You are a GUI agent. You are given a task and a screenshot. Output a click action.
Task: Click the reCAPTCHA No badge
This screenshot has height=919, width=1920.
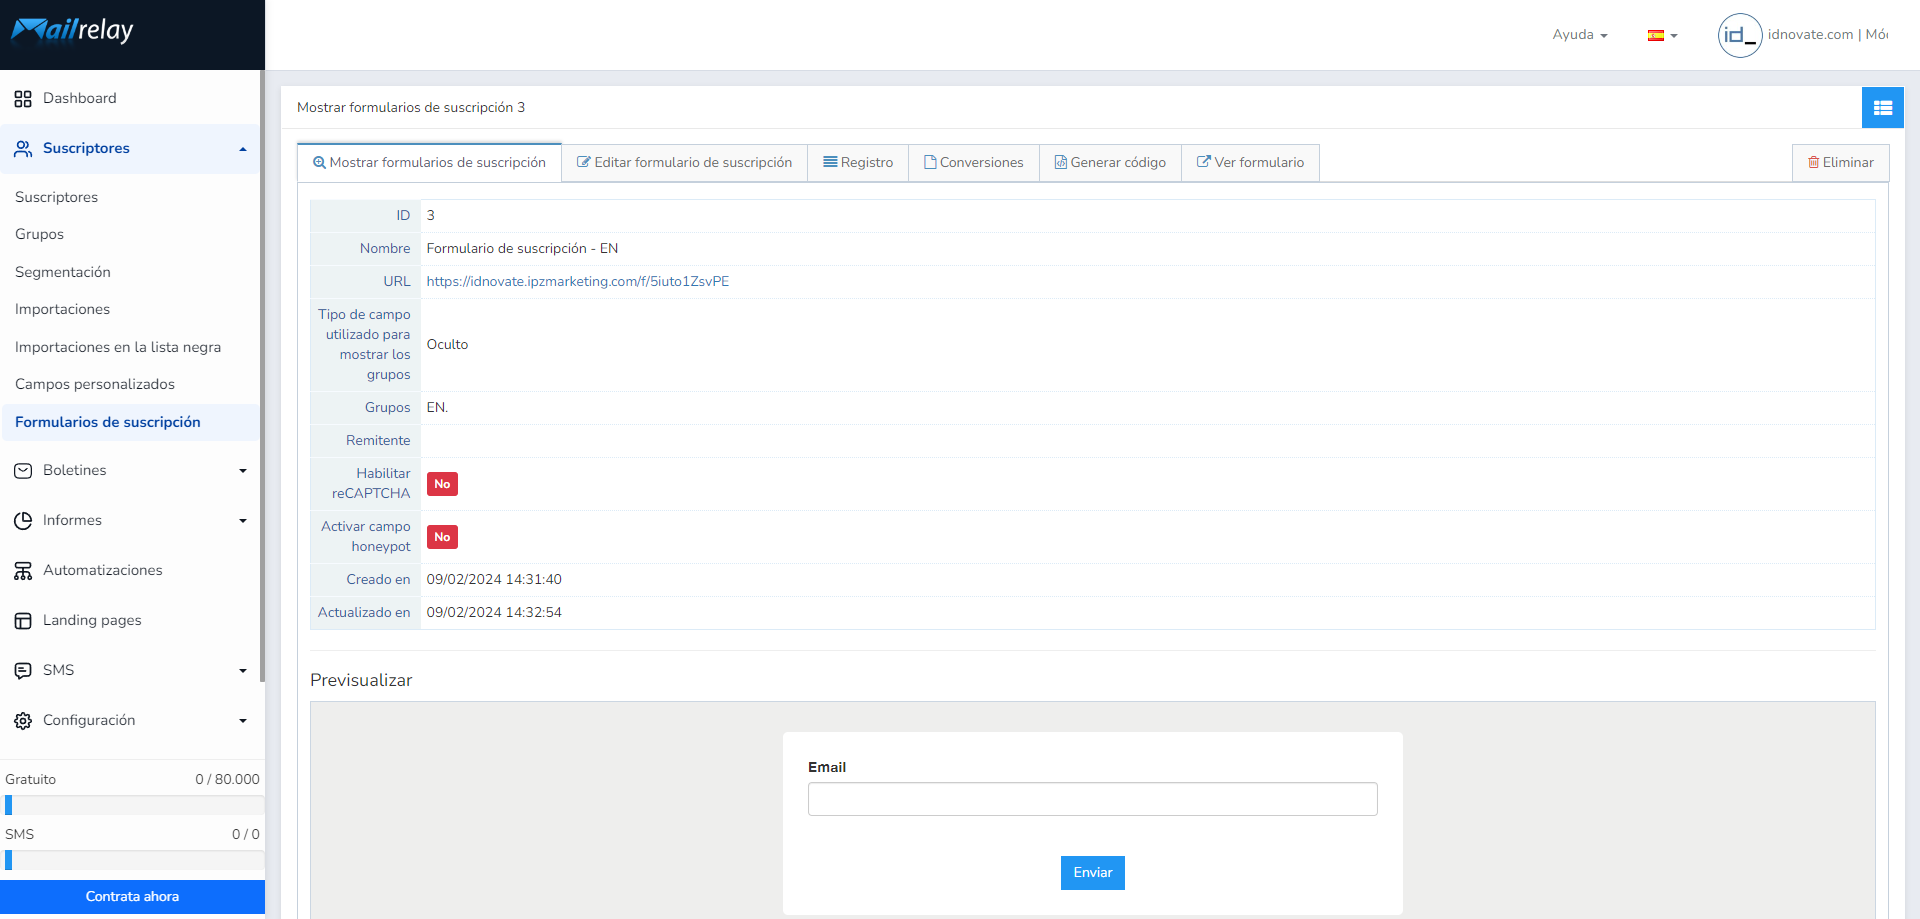442,485
